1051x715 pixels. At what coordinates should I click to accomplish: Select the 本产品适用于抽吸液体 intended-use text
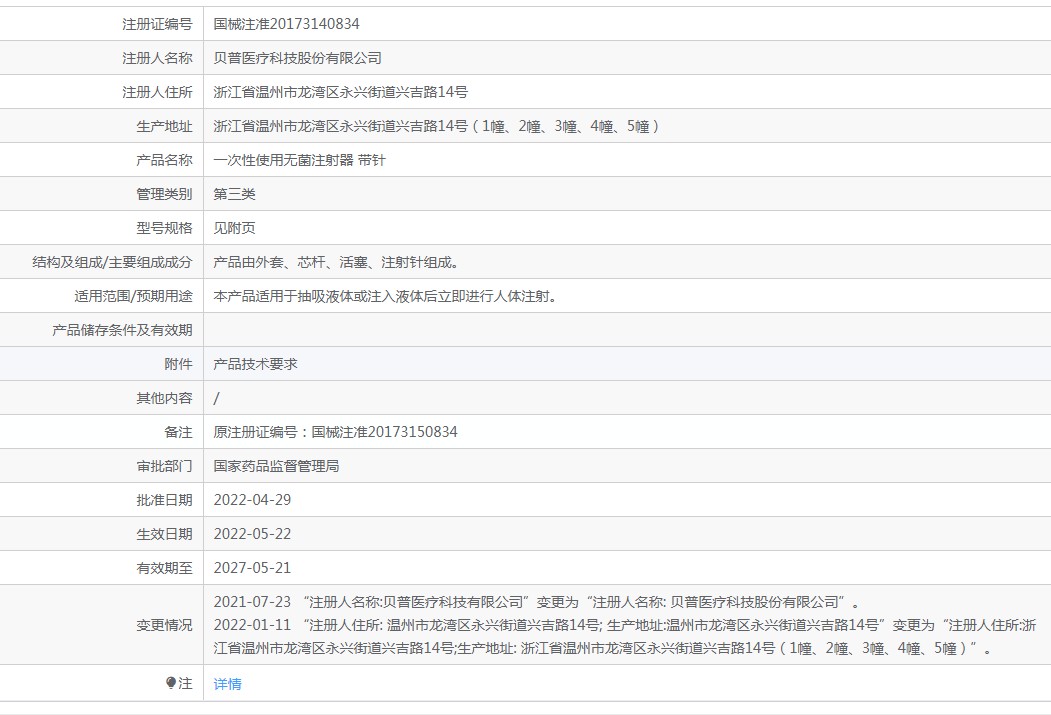[385, 296]
